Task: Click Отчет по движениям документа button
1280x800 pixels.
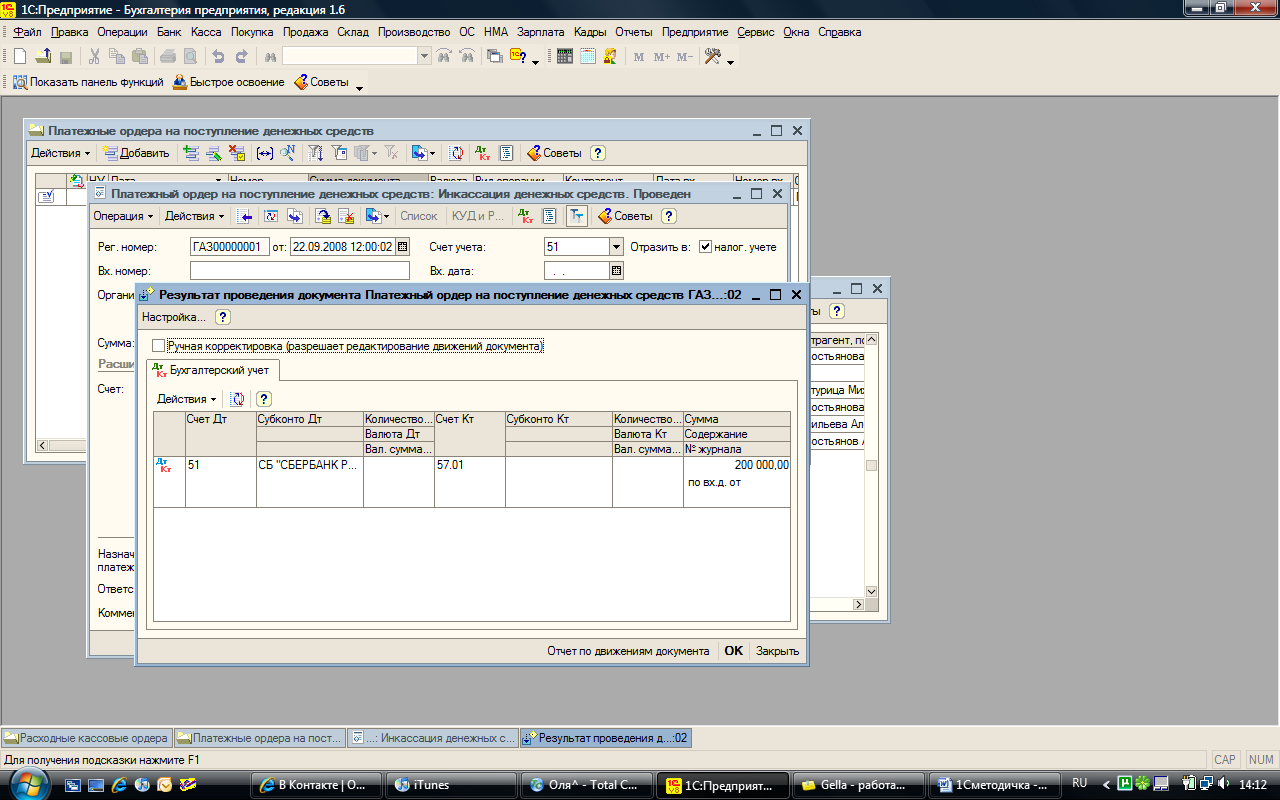Action: pos(628,651)
